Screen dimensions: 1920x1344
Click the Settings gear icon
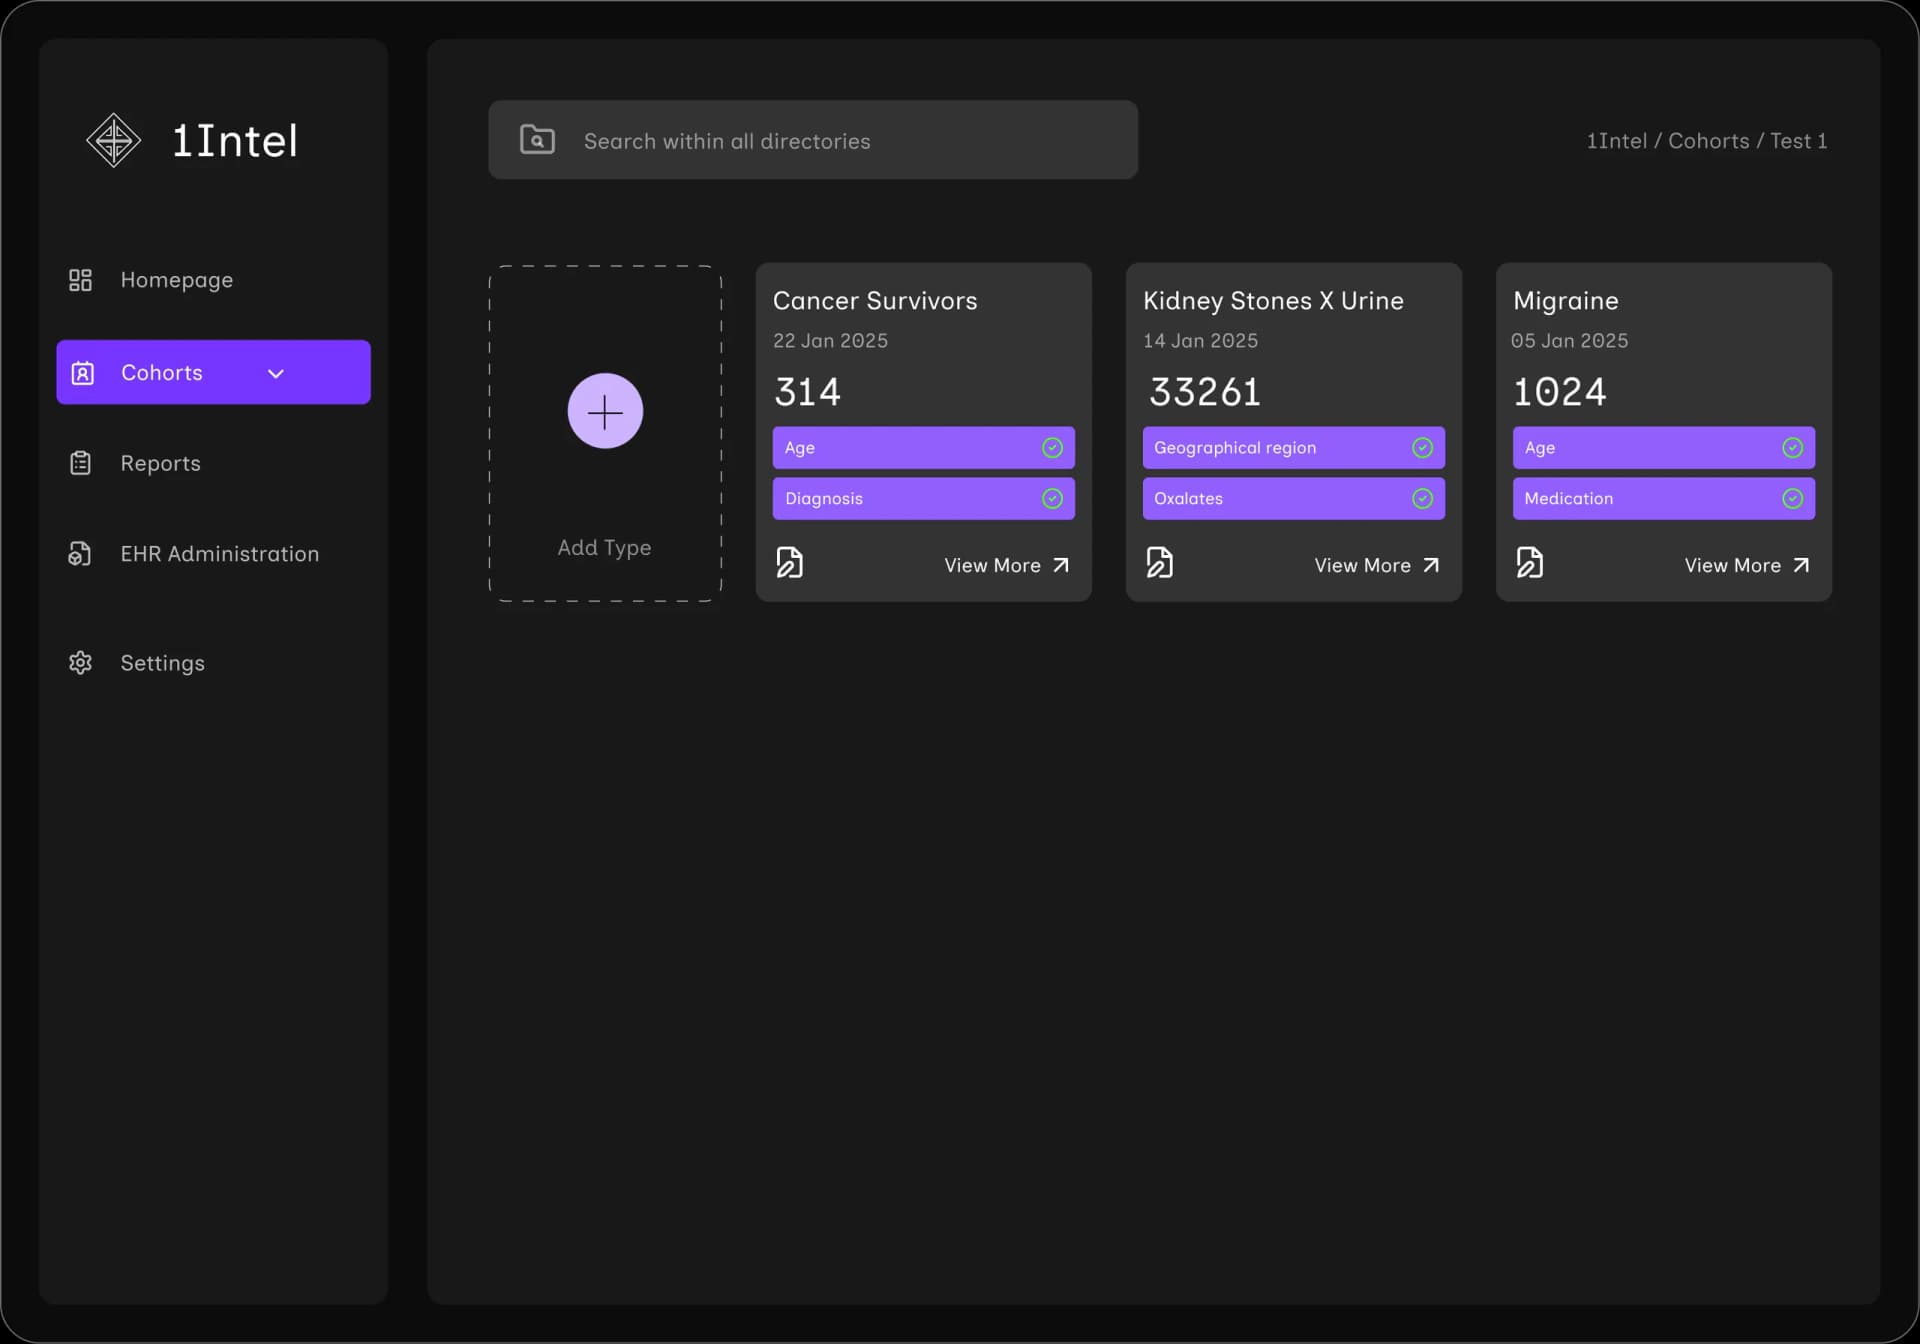(80, 663)
